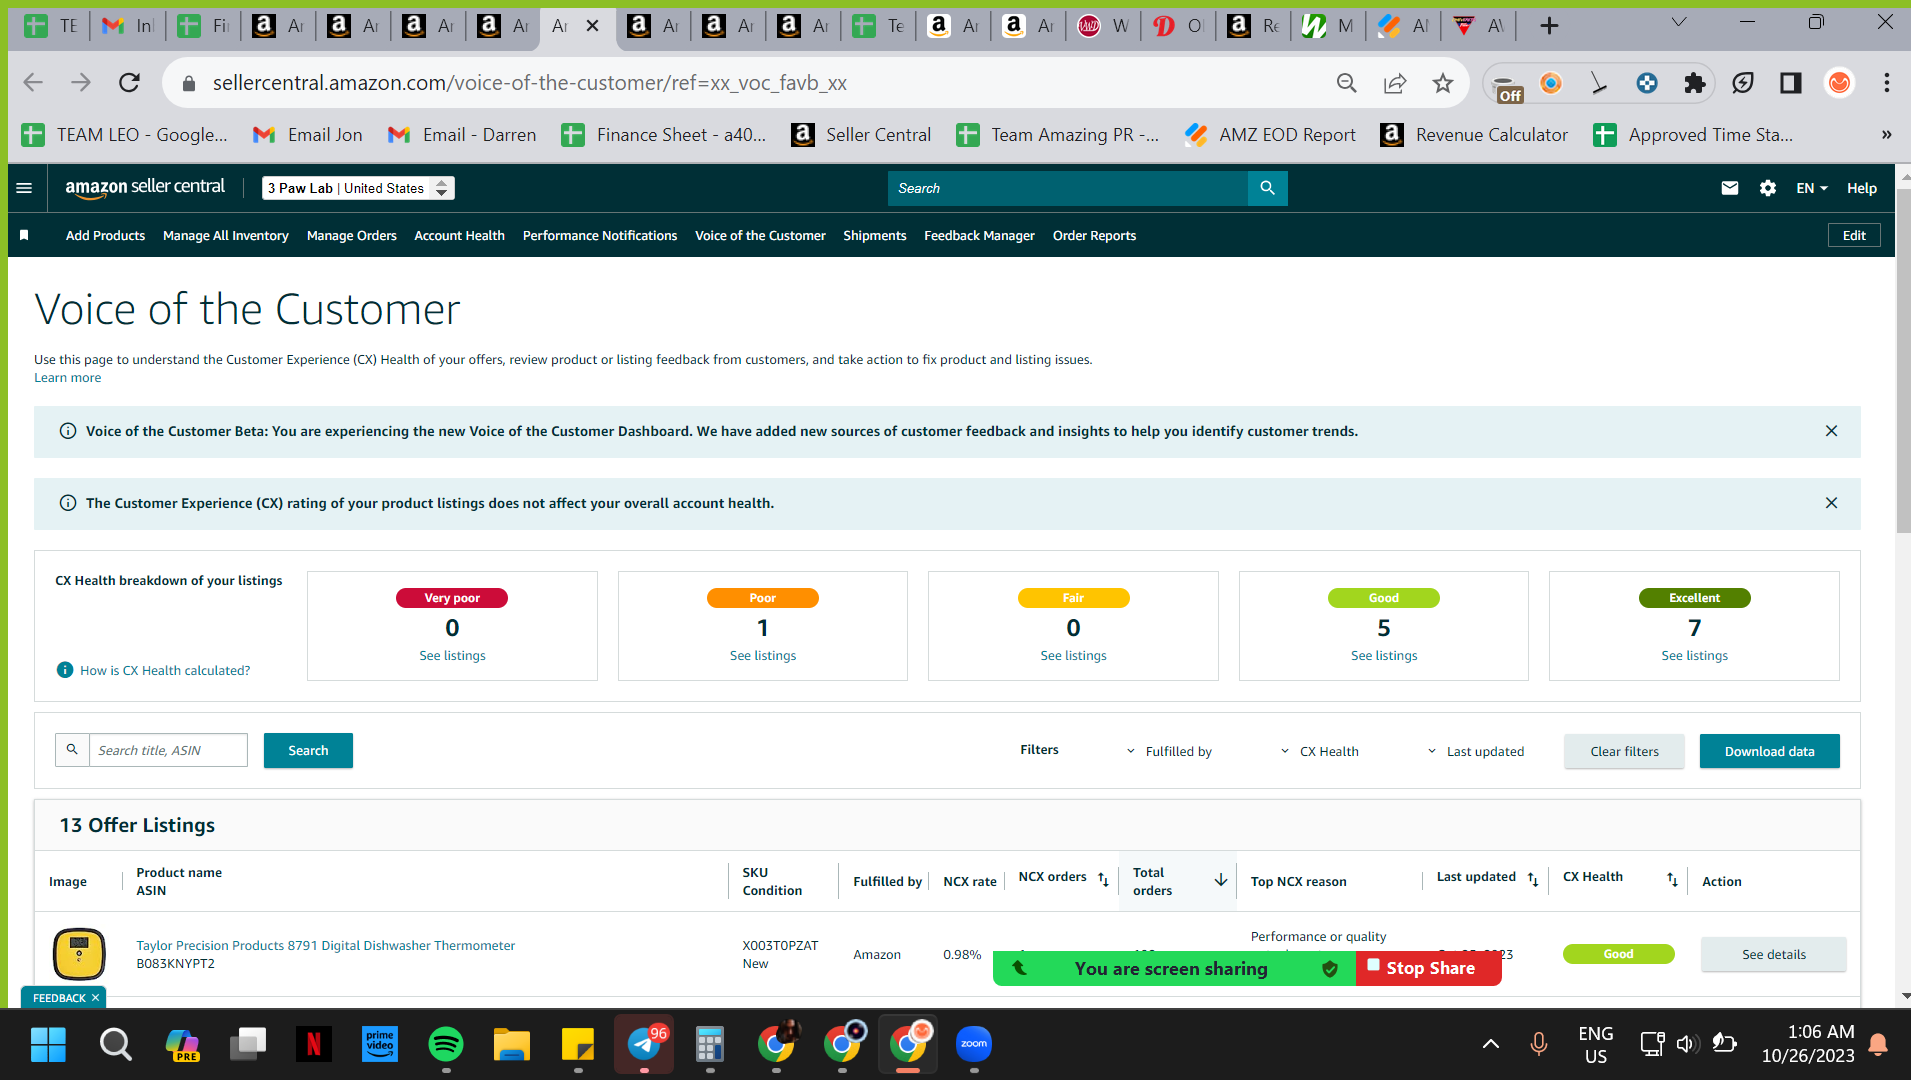Image resolution: width=1911 pixels, height=1080 pixels.
Task: Show more bookmarks with the chevron
Action: (1886, 135)
